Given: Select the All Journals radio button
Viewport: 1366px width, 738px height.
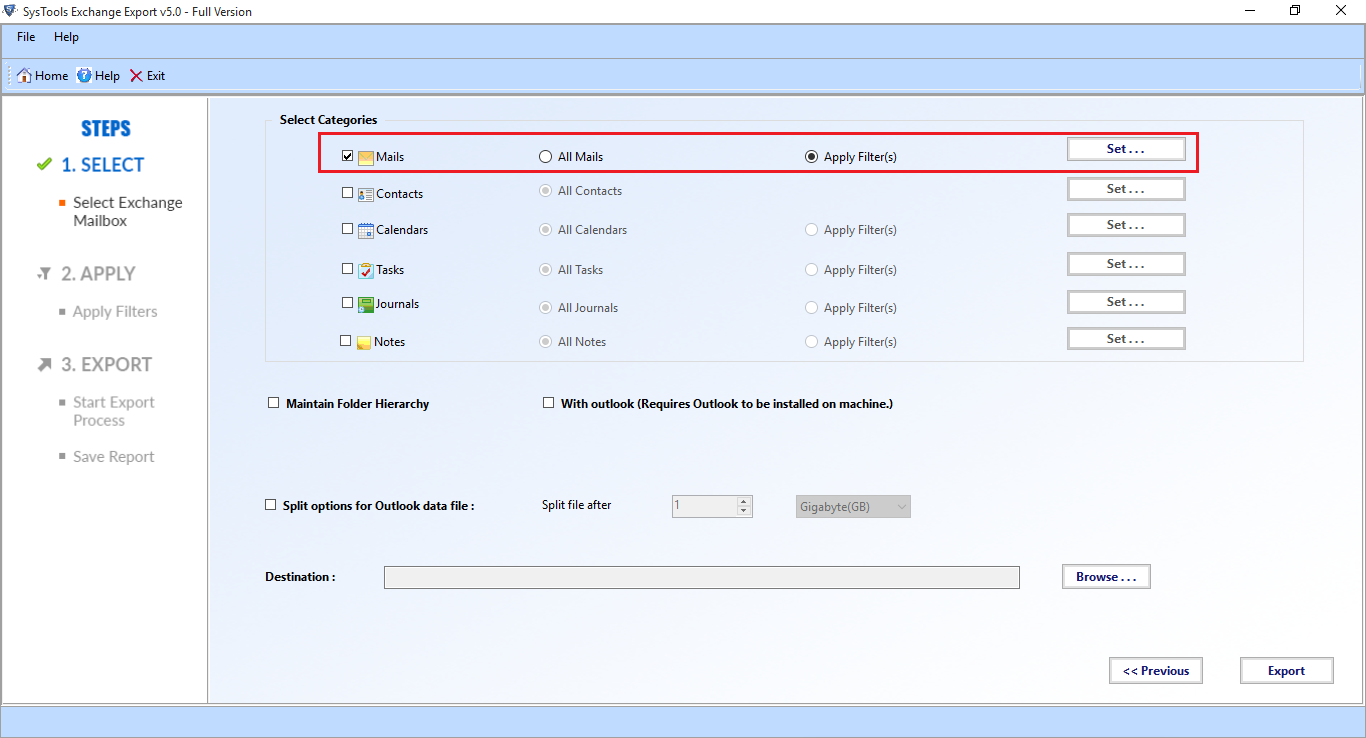Looking at the screenshot, I should point(545,308).
